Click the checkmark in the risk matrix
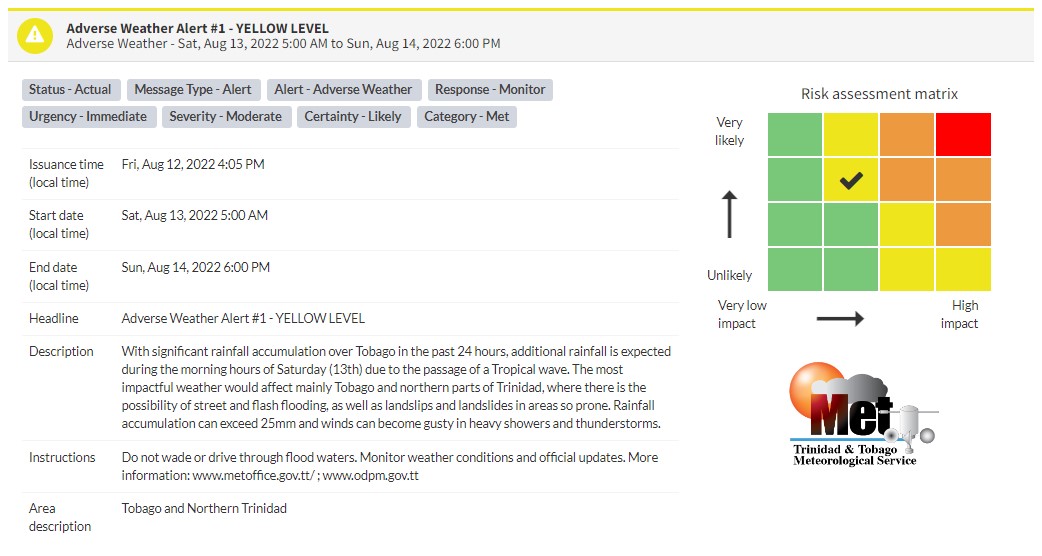Screen dimensions: 1042x556 point(851,180)
